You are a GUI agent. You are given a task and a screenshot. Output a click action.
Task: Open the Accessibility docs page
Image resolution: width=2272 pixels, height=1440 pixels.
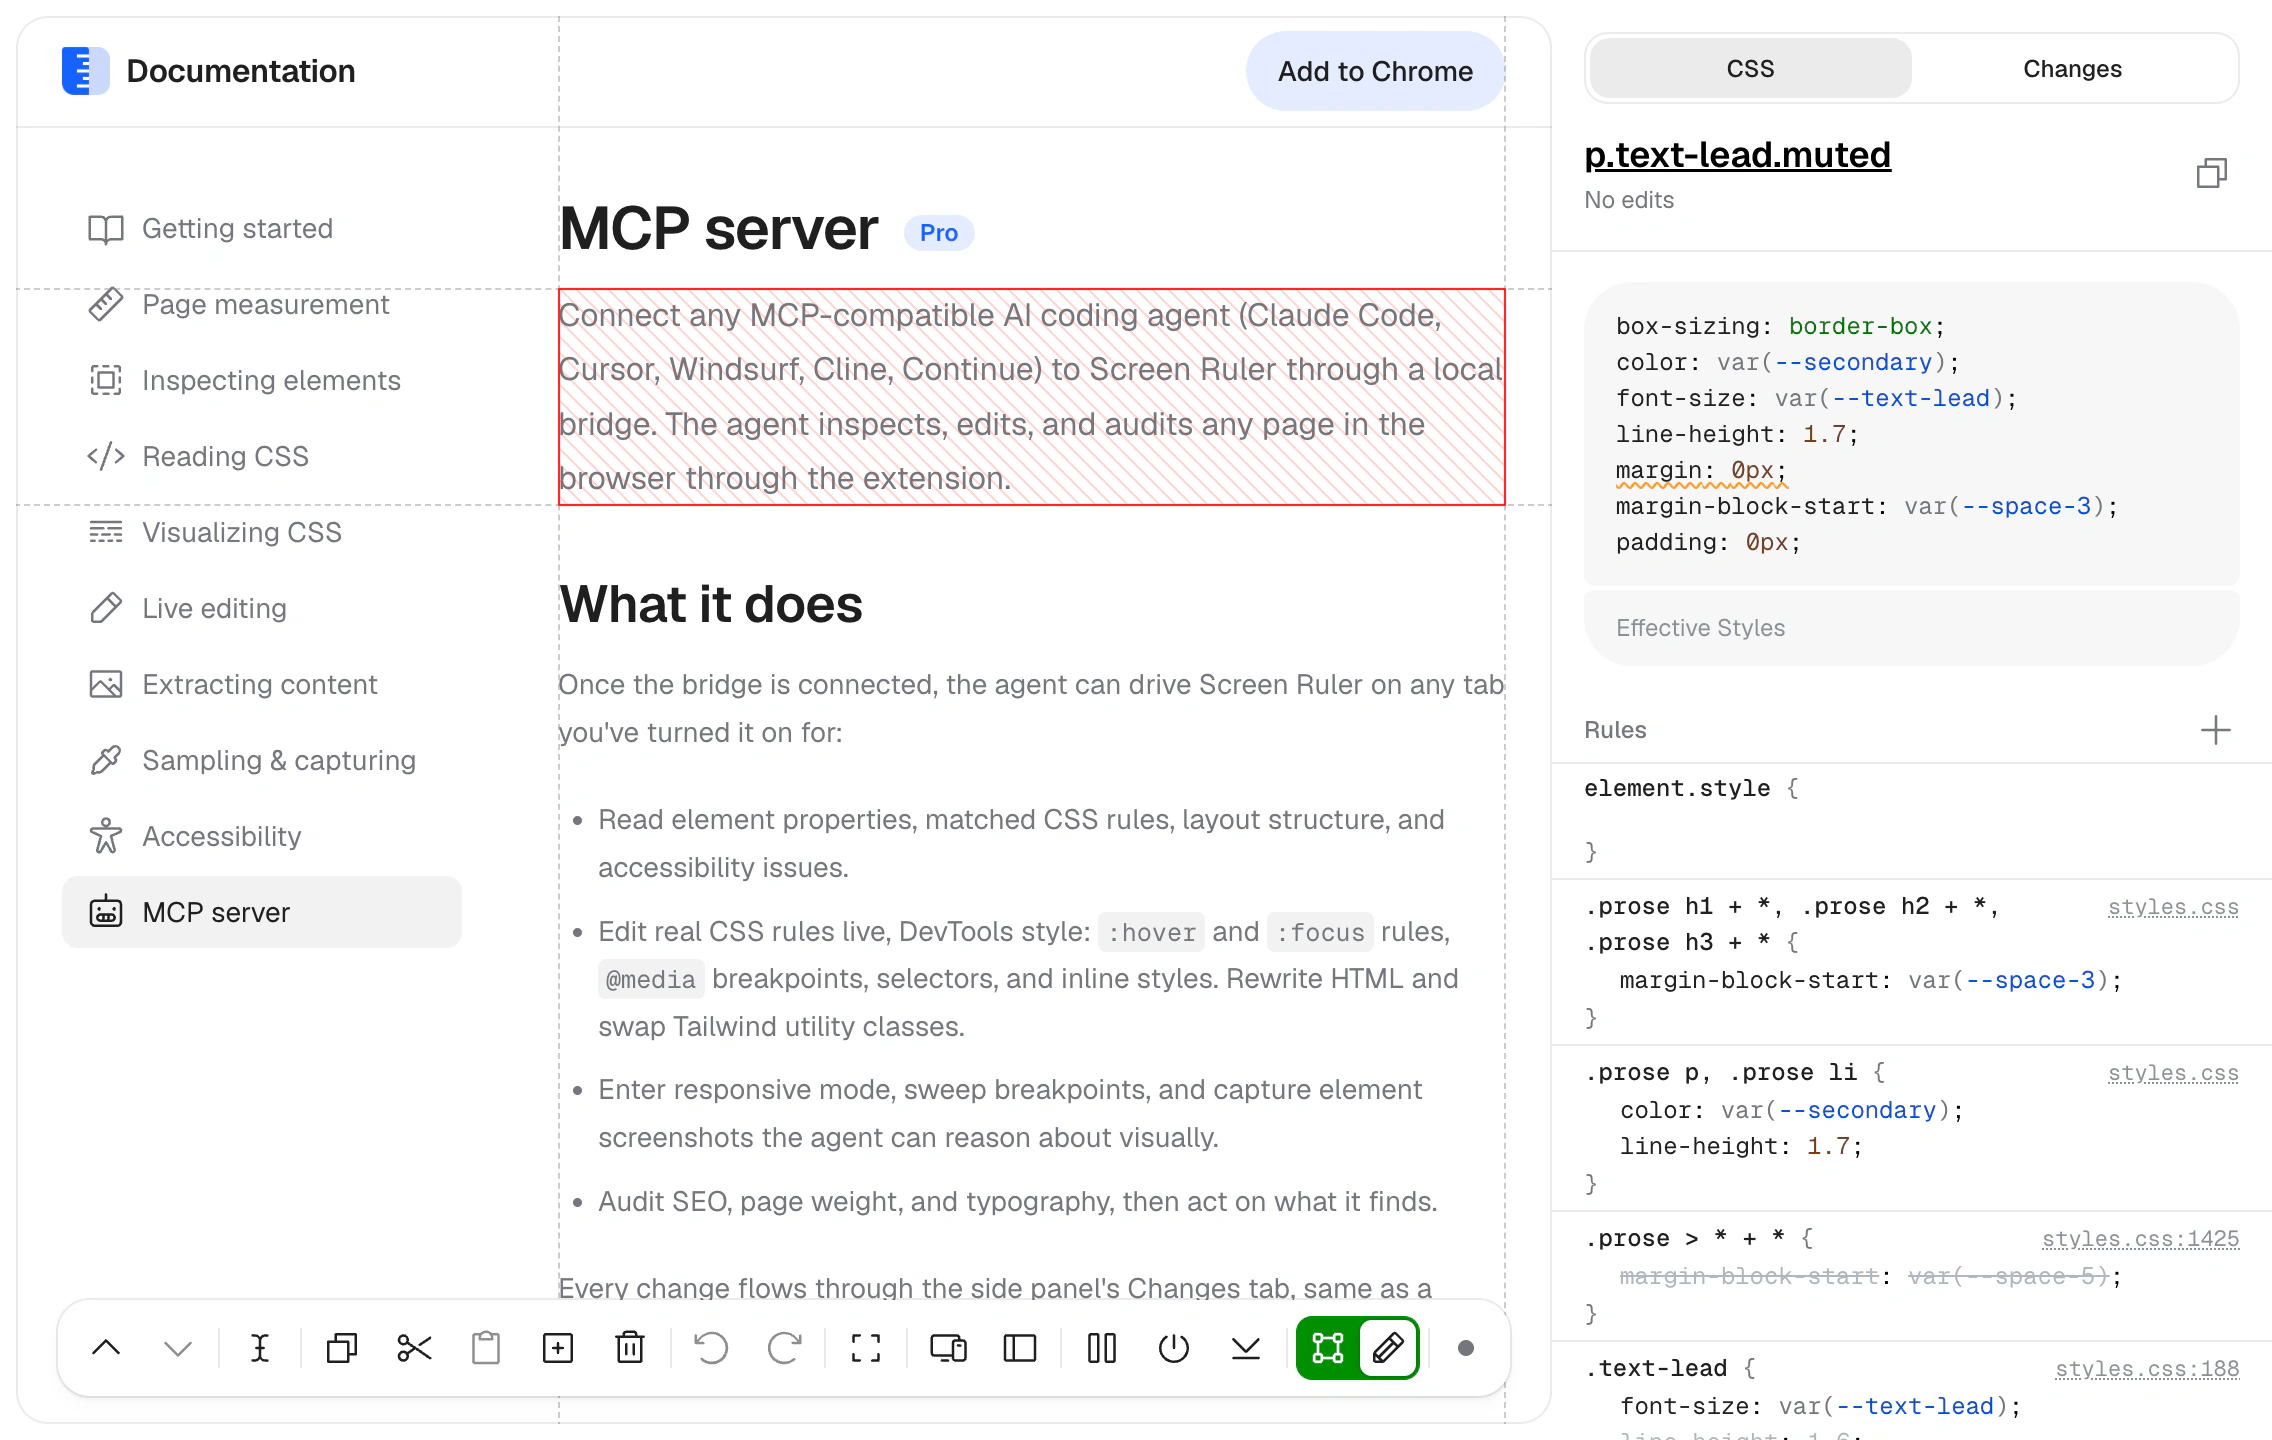262,837
